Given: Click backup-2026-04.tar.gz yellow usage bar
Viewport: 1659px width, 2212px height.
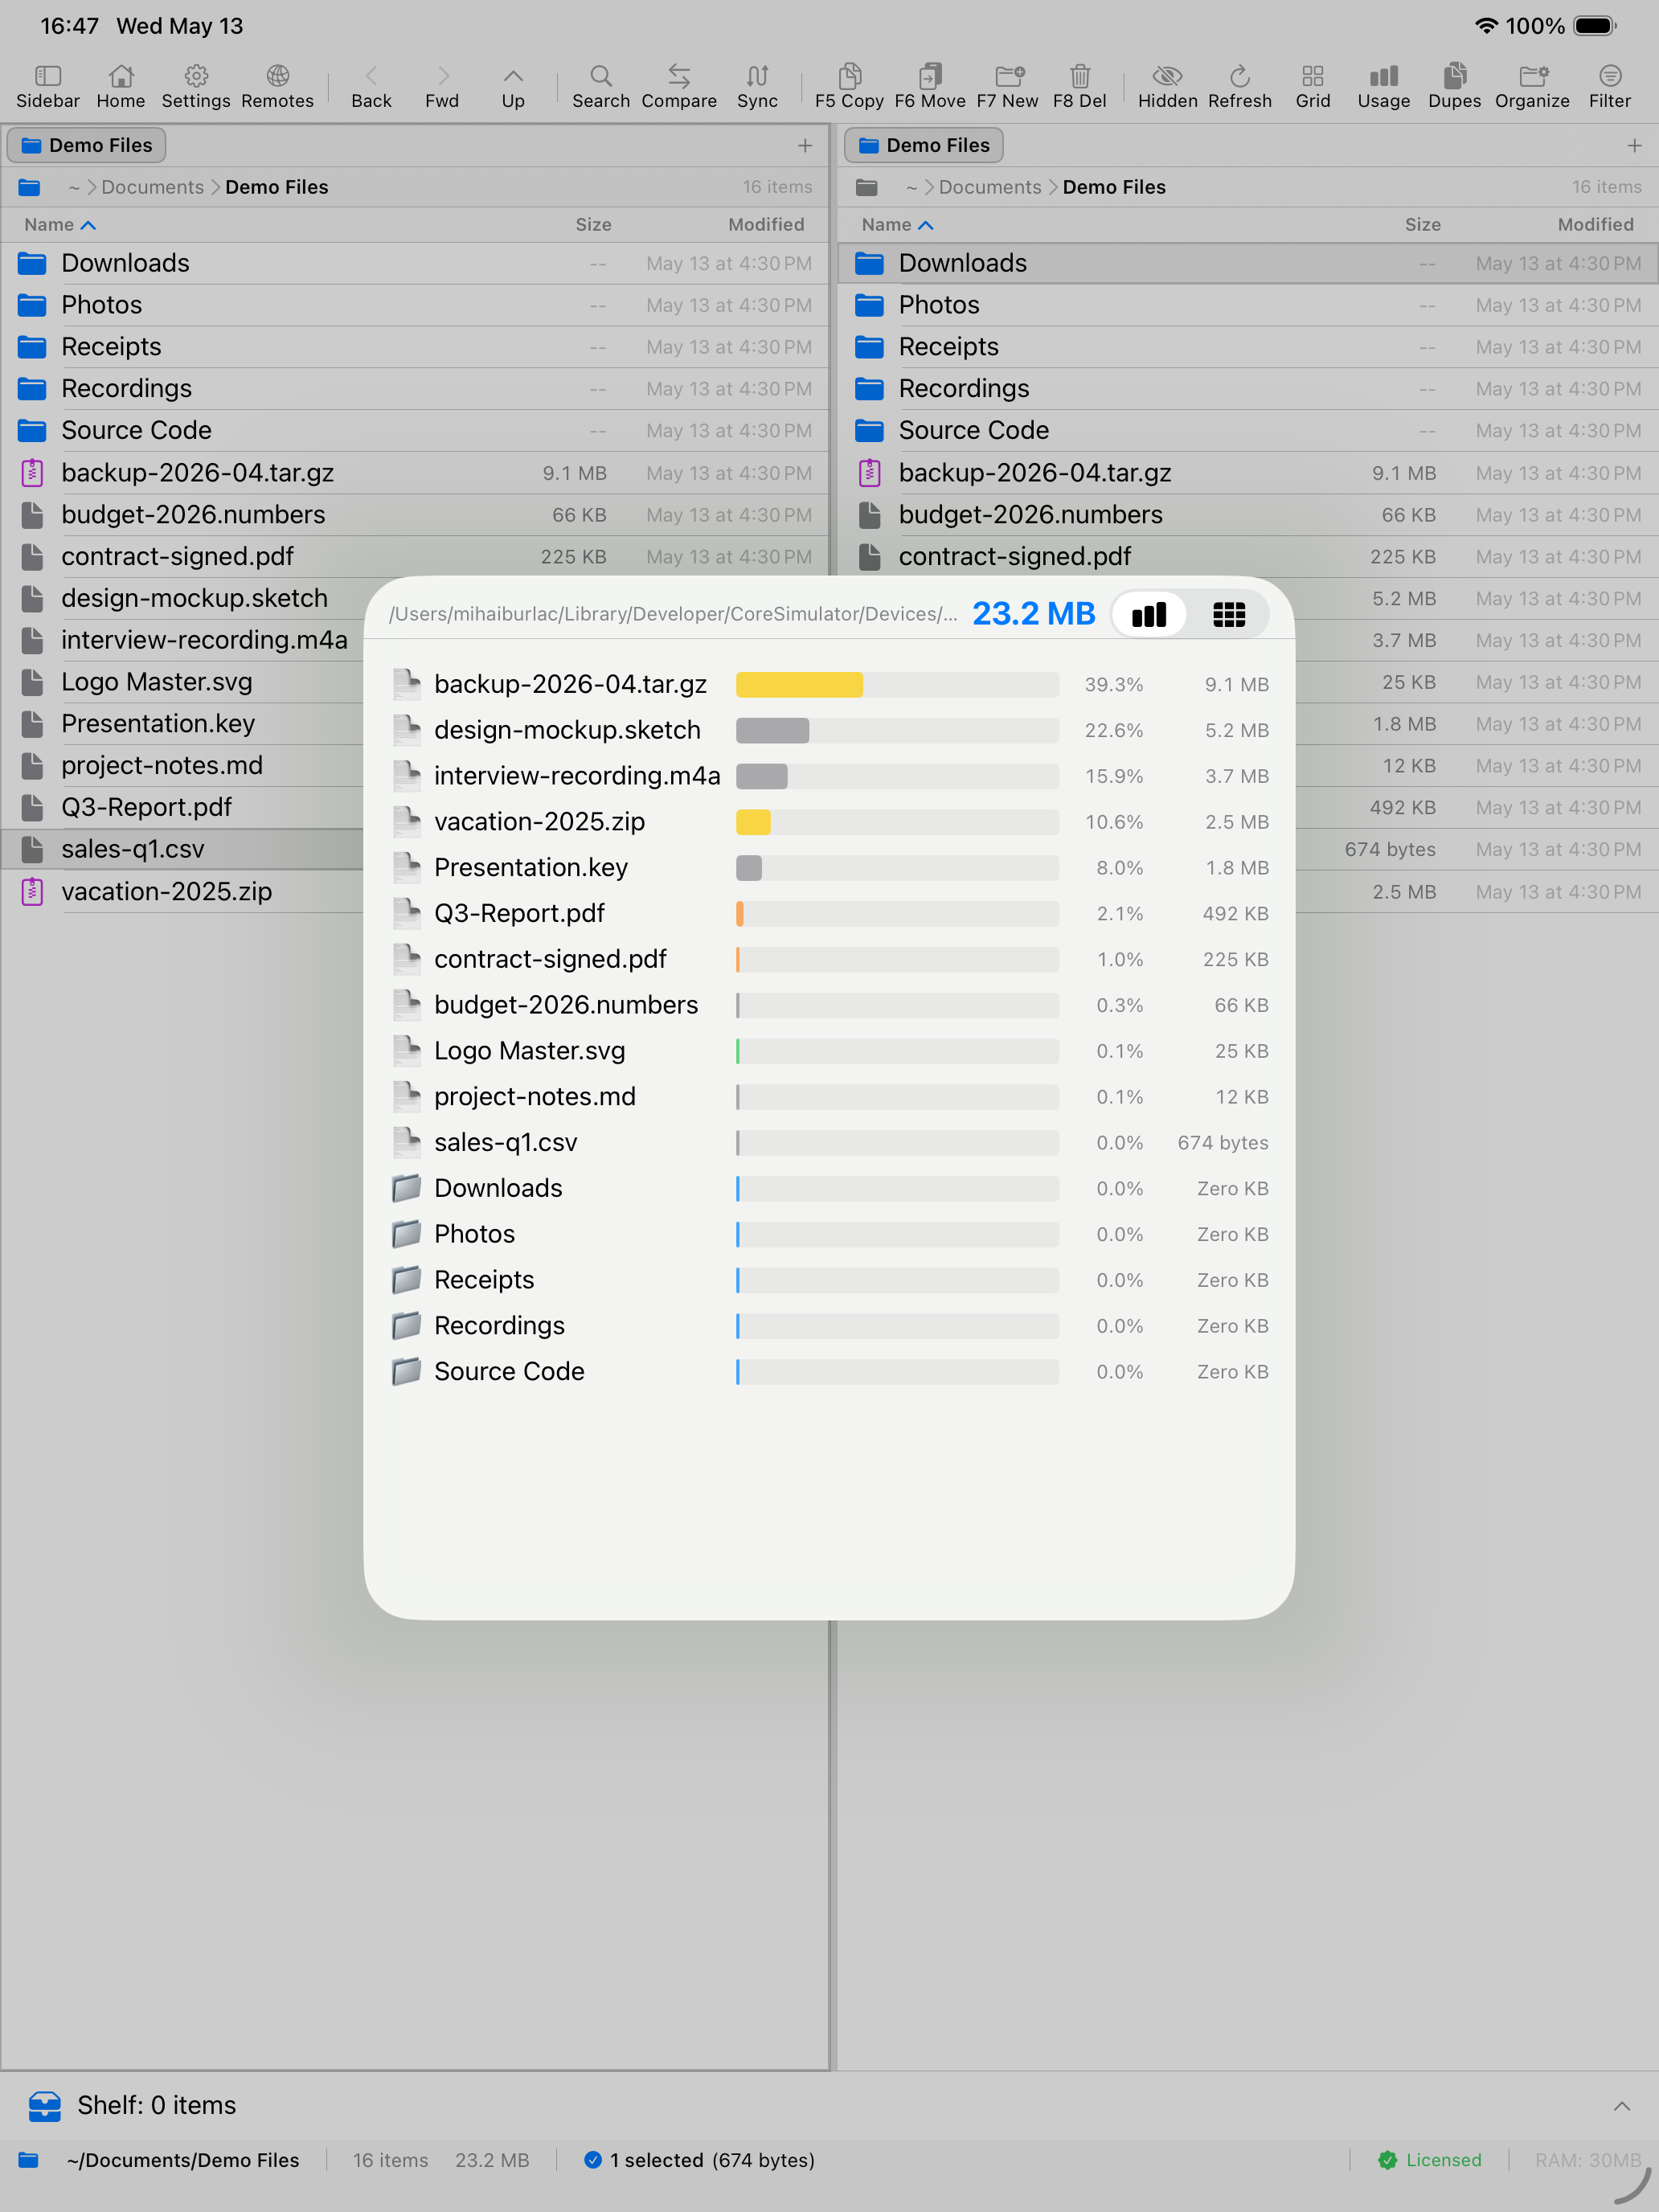Looking at the screenshot, I should click(799, 685).
